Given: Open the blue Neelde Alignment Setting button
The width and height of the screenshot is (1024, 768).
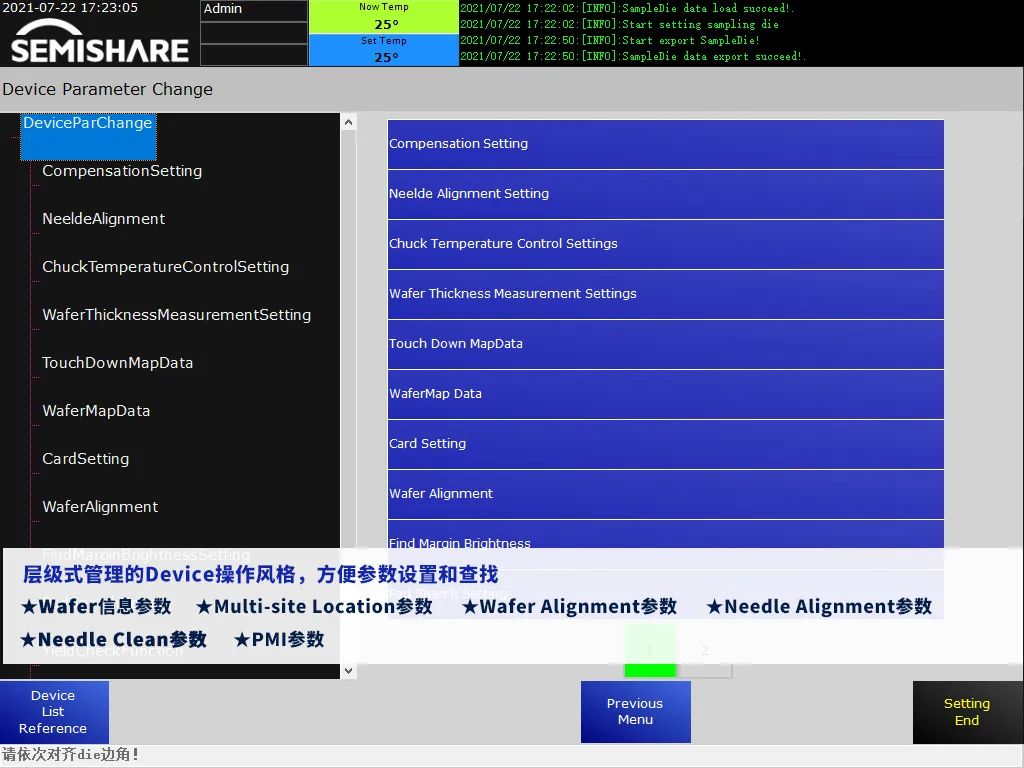Looking at the screenshot, I should click(x=665, y=194).
